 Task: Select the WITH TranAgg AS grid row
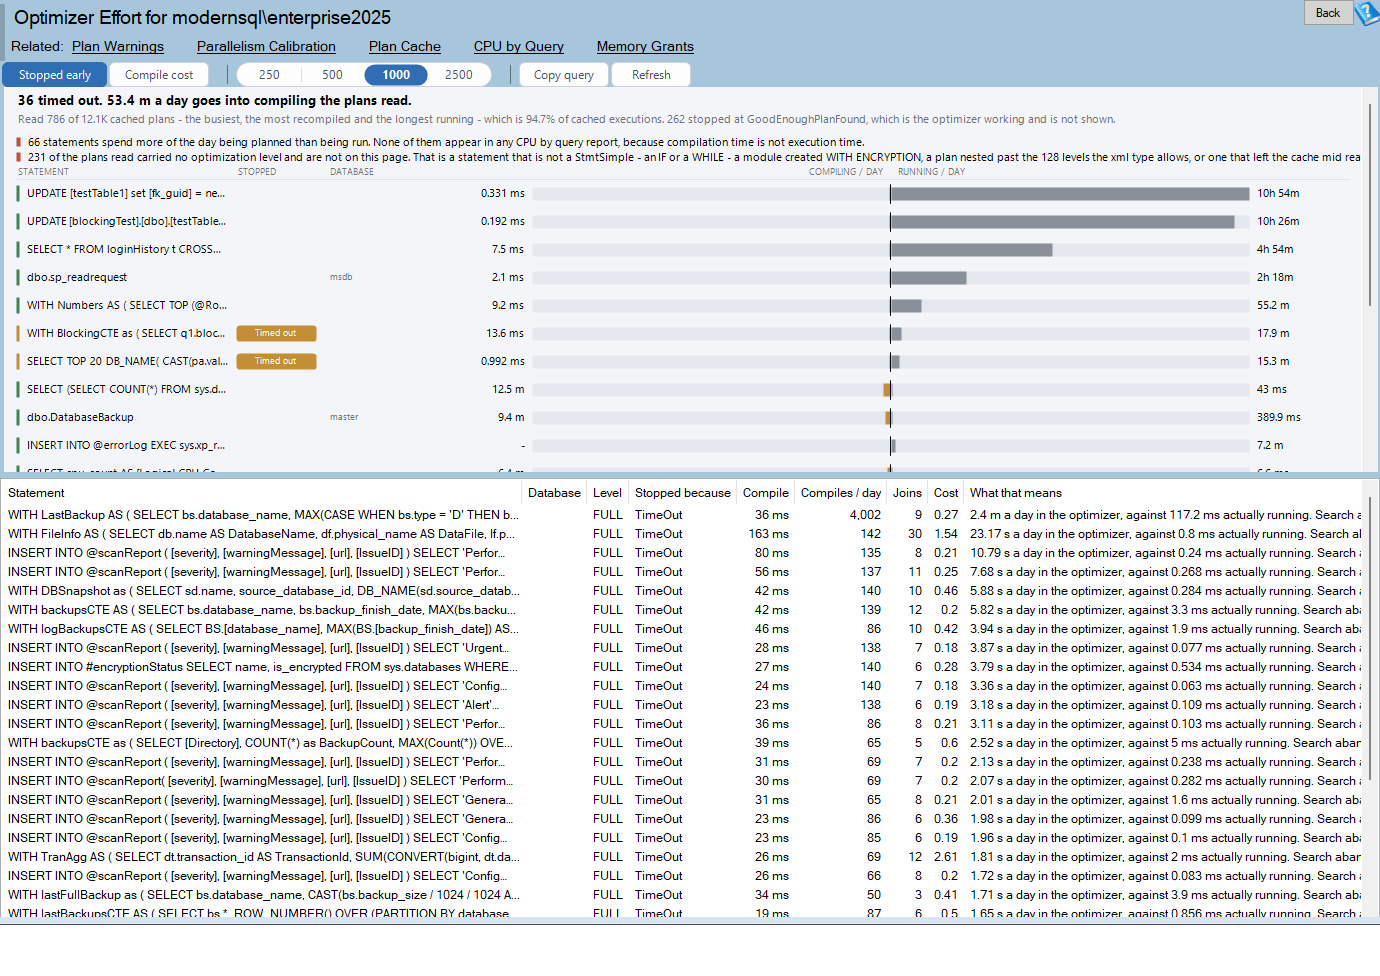coord(683,857)
